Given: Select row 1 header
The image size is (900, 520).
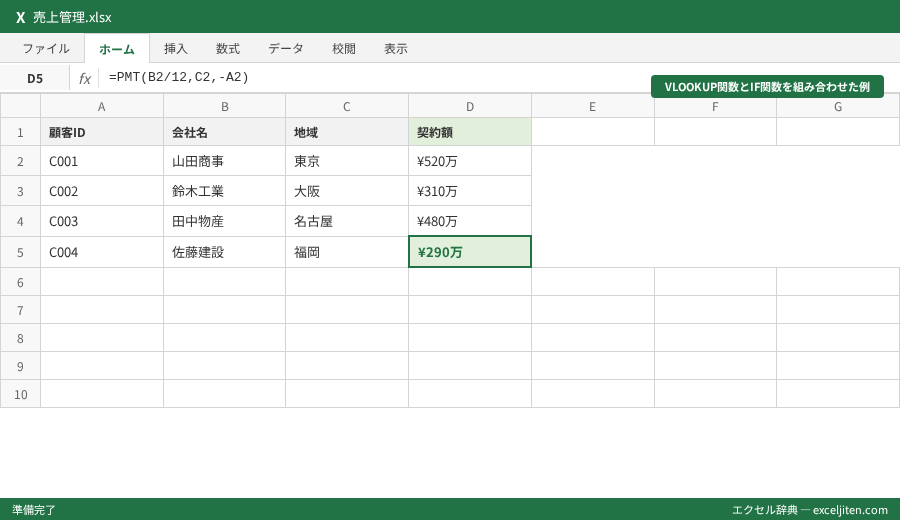Looking at the screenshot, I should [x=20, y=133].
